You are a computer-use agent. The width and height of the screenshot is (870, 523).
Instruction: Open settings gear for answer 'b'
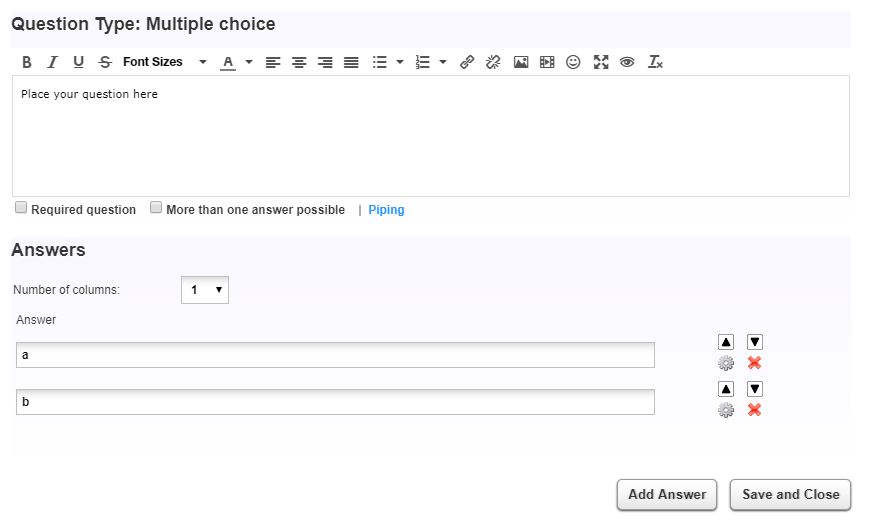click(x=726, y=410)
